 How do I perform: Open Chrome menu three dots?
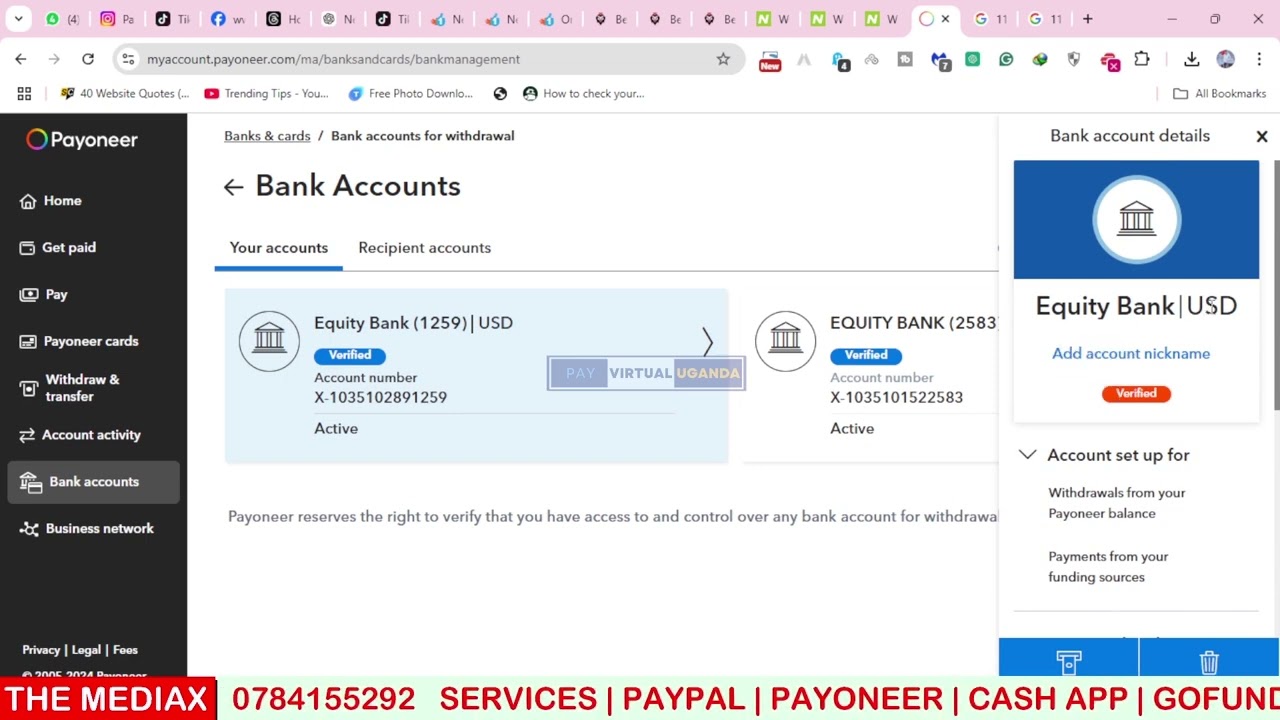[x=1258, y=59]
